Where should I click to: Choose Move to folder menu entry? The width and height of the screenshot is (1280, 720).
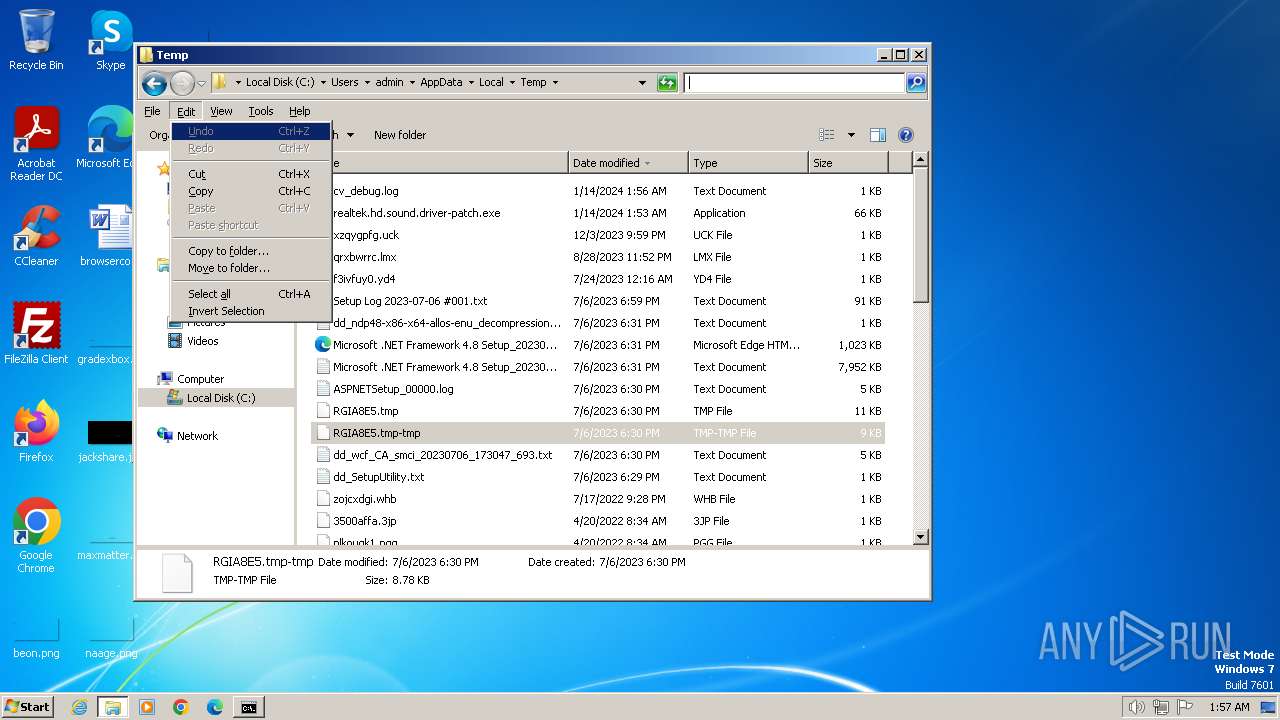(x=251, y=268)
